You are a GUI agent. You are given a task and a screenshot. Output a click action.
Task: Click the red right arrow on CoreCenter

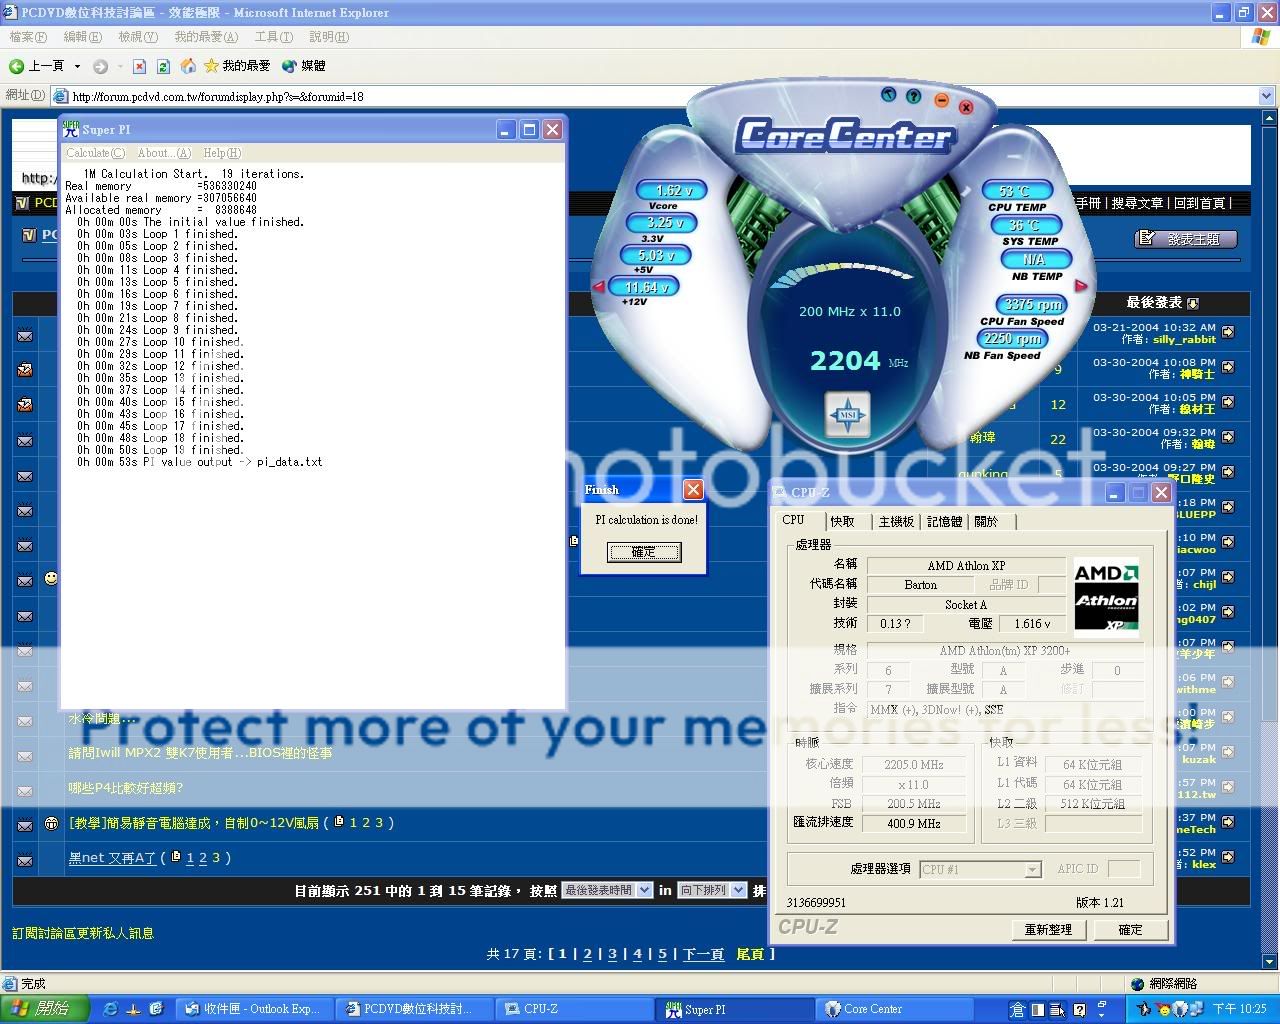point(1081,286)
